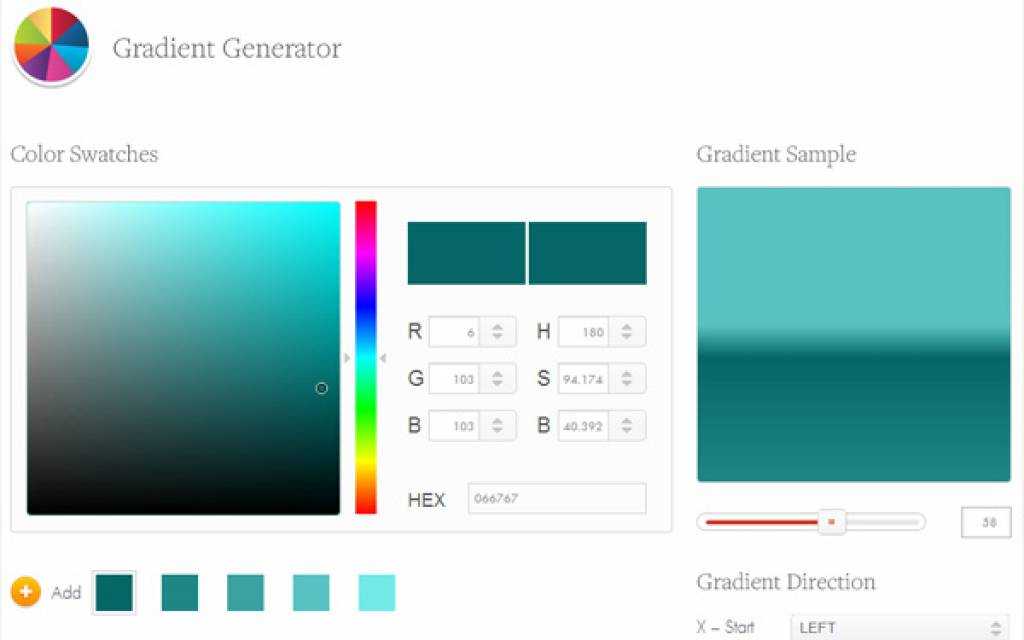This screenshot has height=640, width=1024.
Task: Click the left current color preview
Action: (x=466, y=253)
